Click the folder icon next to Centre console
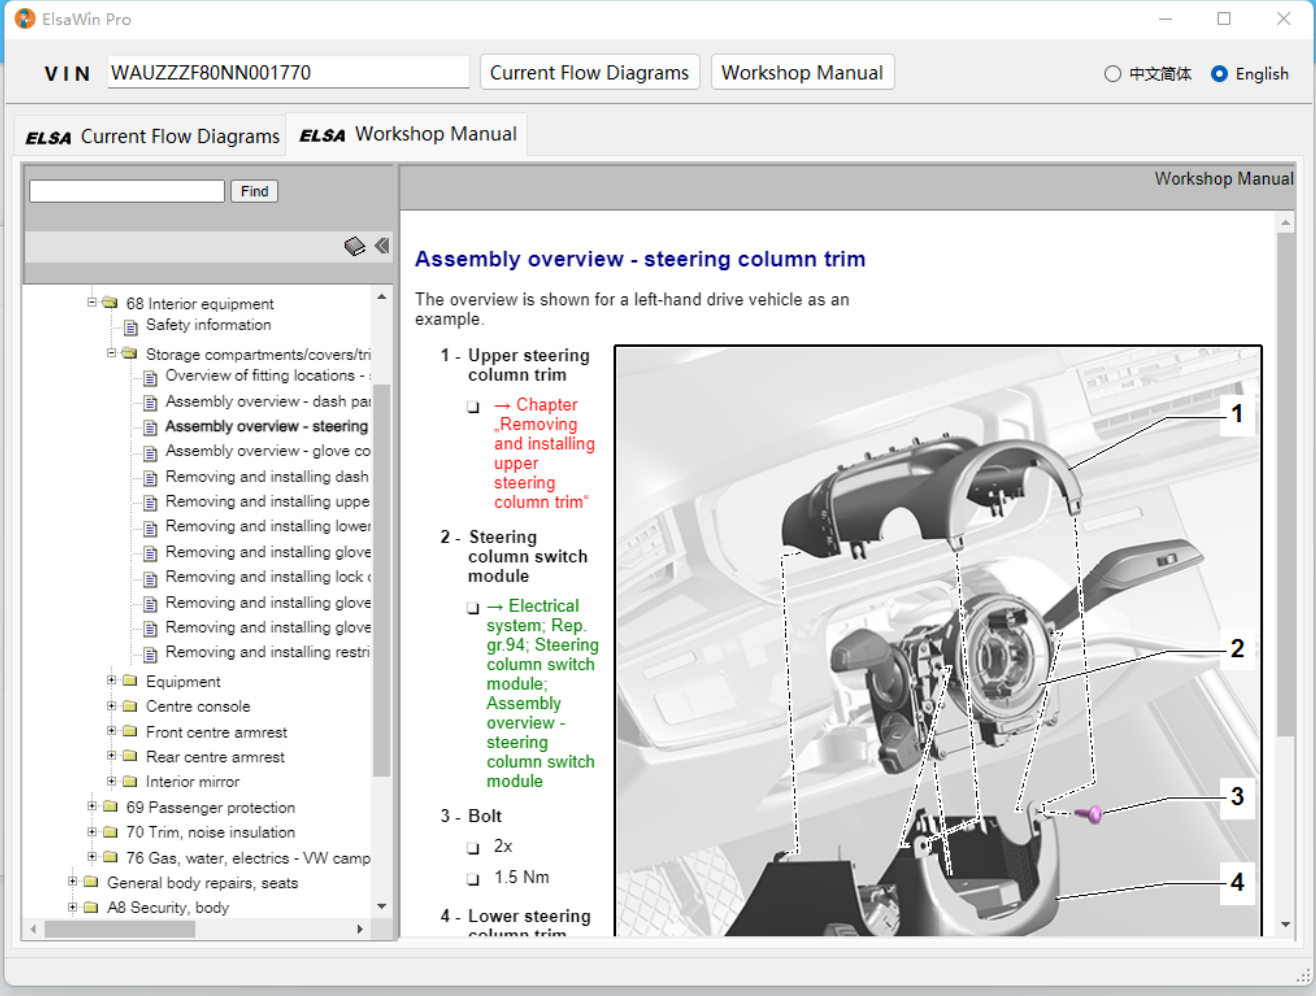This screenshot has width=1316, height=996. (x=130, y=706)
